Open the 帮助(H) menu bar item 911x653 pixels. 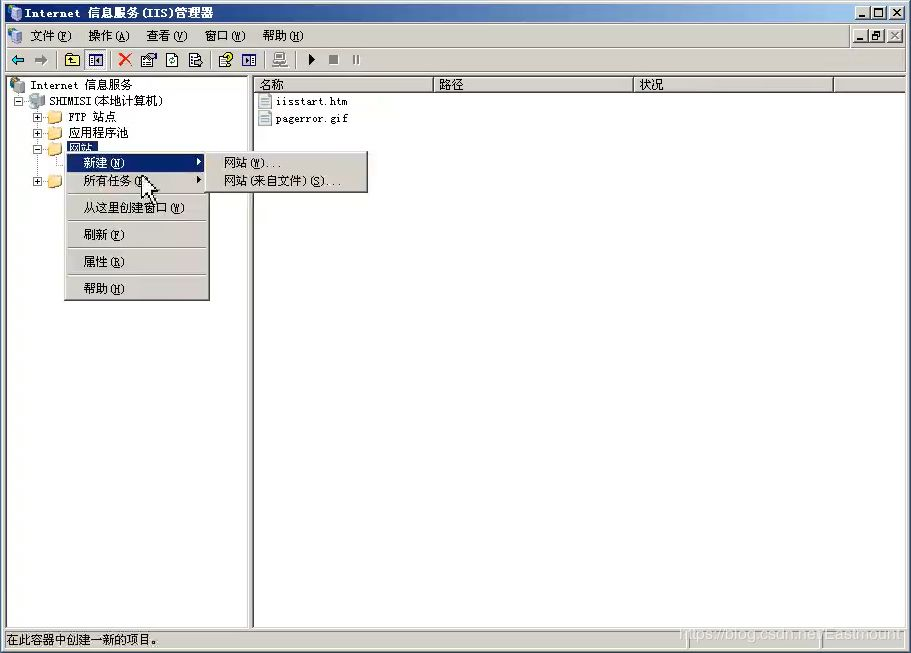(283, 36)
